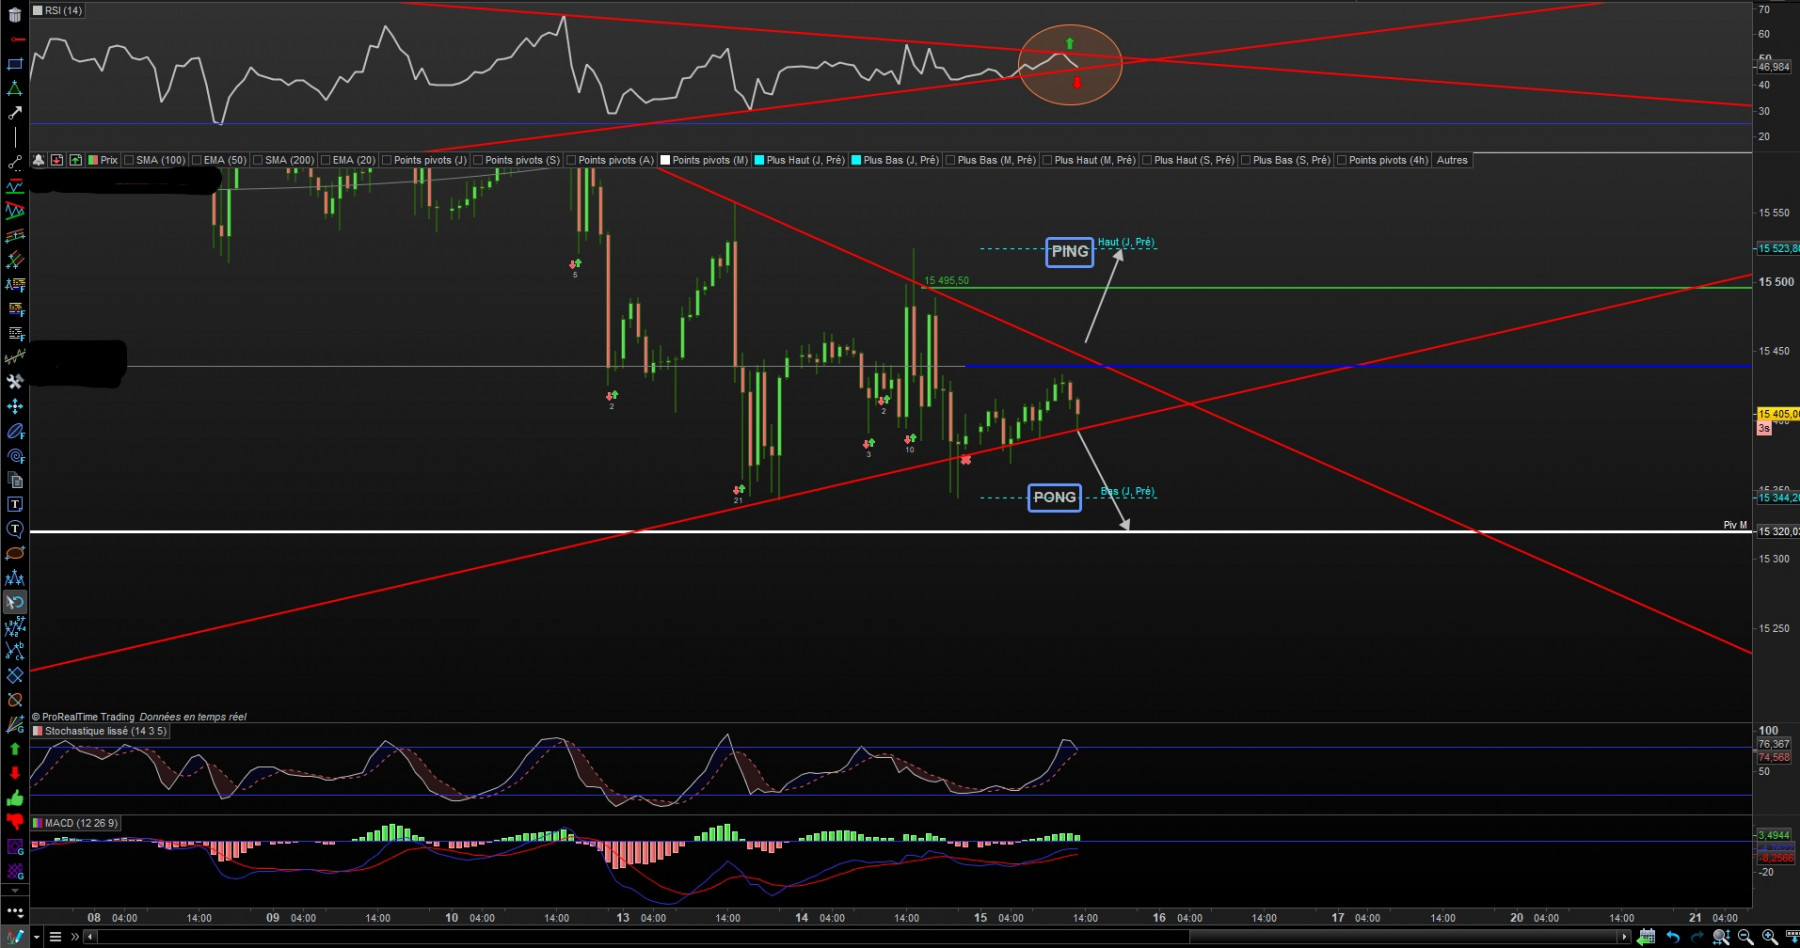1800x948 pixels.
Task: Uncheck the Points pivots (M) checkbox
Action: (x=665, y=160)
